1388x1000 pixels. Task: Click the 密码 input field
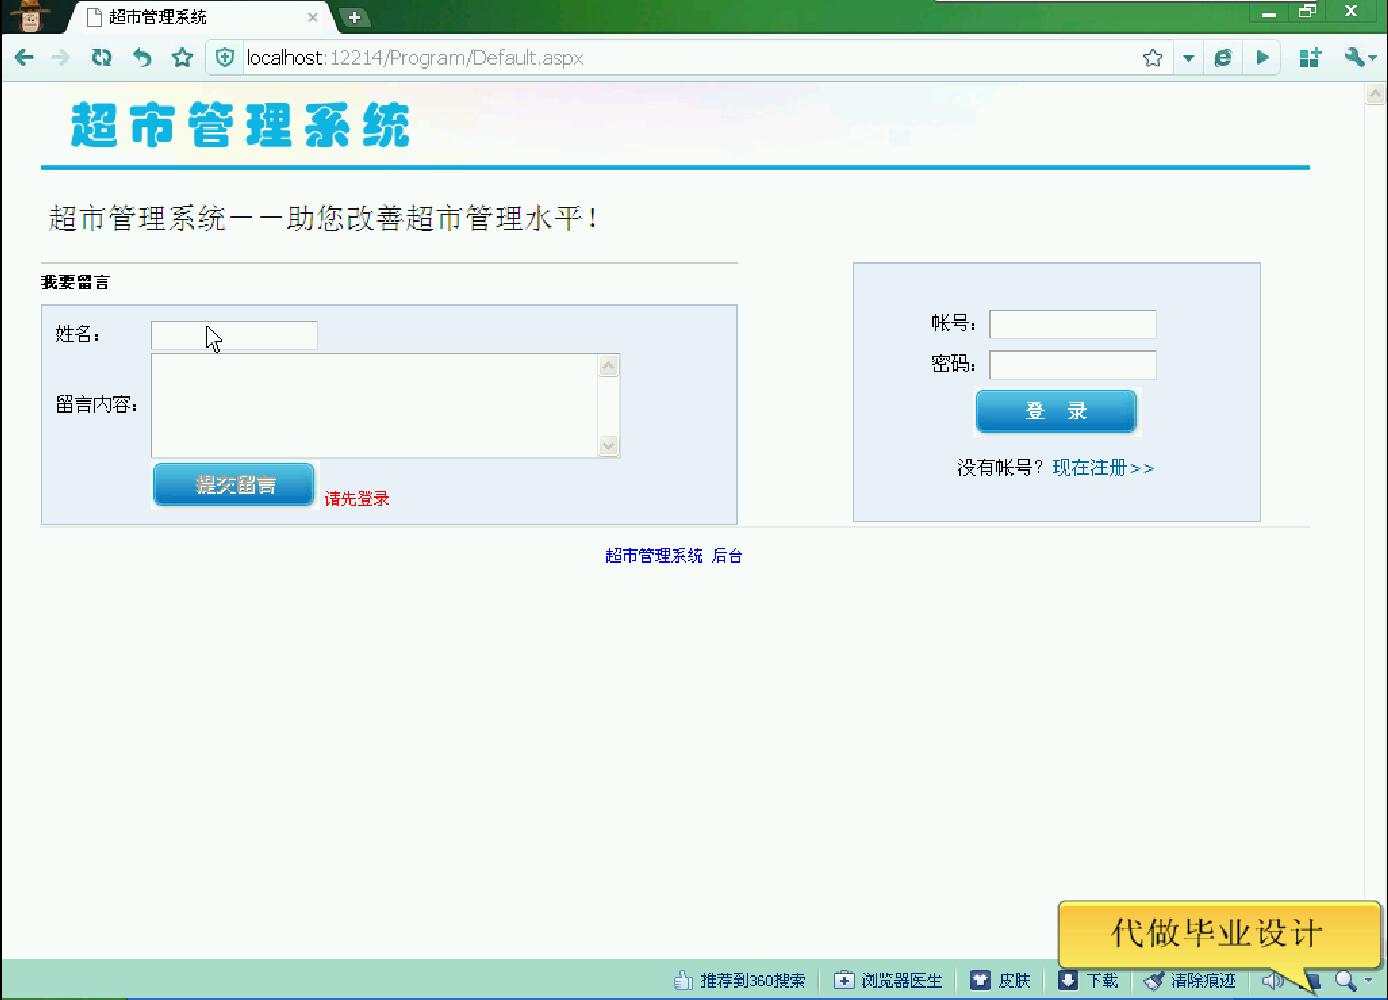[x=1073, y=365]
